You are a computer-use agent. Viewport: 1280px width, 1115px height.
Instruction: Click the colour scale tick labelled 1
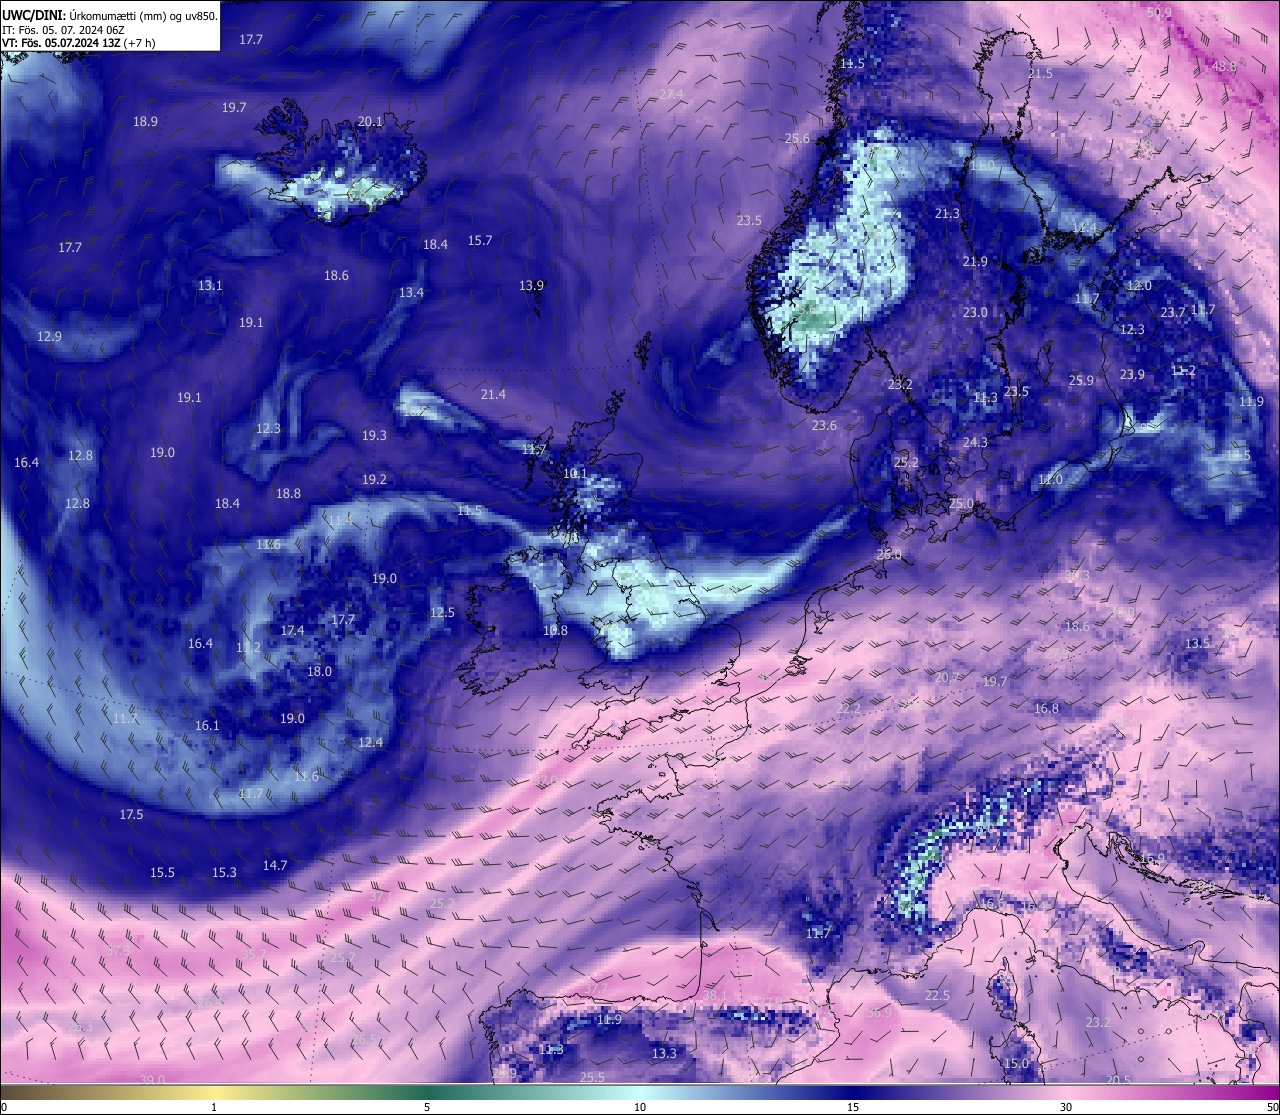pyautogui.click(x=214, y=1107)
